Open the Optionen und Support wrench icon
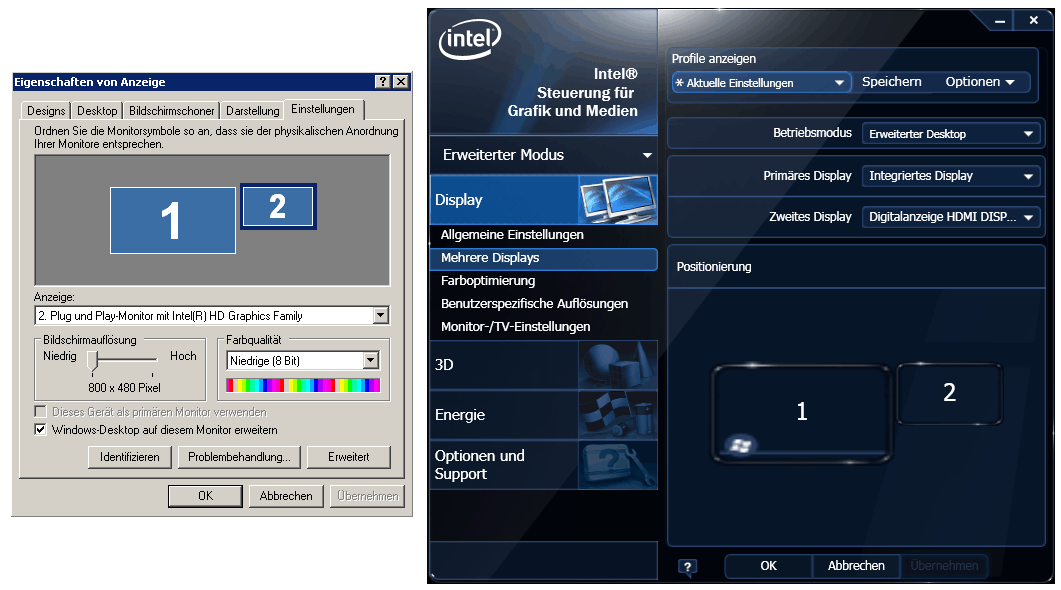Screen dimensions: 1061x590 coord(618,465)
